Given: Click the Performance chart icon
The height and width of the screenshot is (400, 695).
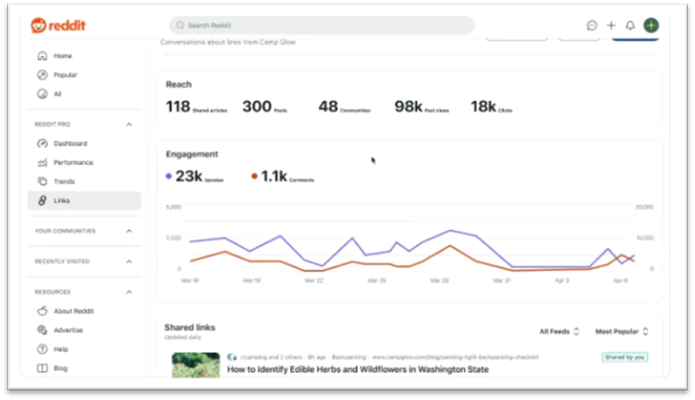Looking at the screenshot, I should click(x=42, y=162).
